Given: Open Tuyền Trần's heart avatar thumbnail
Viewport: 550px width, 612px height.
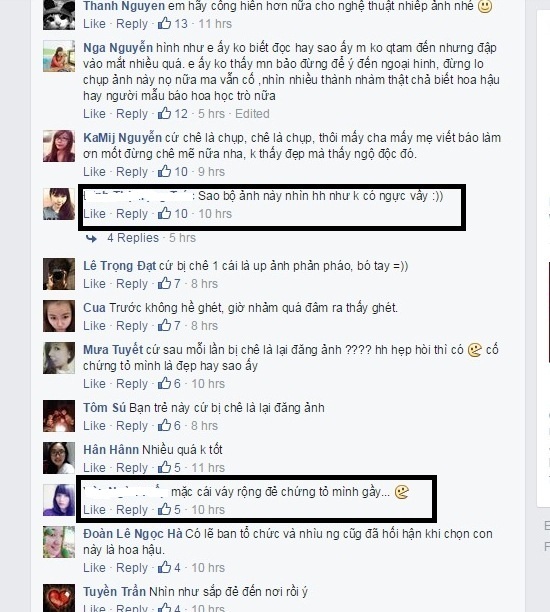Looking at the screenshot, I should (x=59, y=598).
